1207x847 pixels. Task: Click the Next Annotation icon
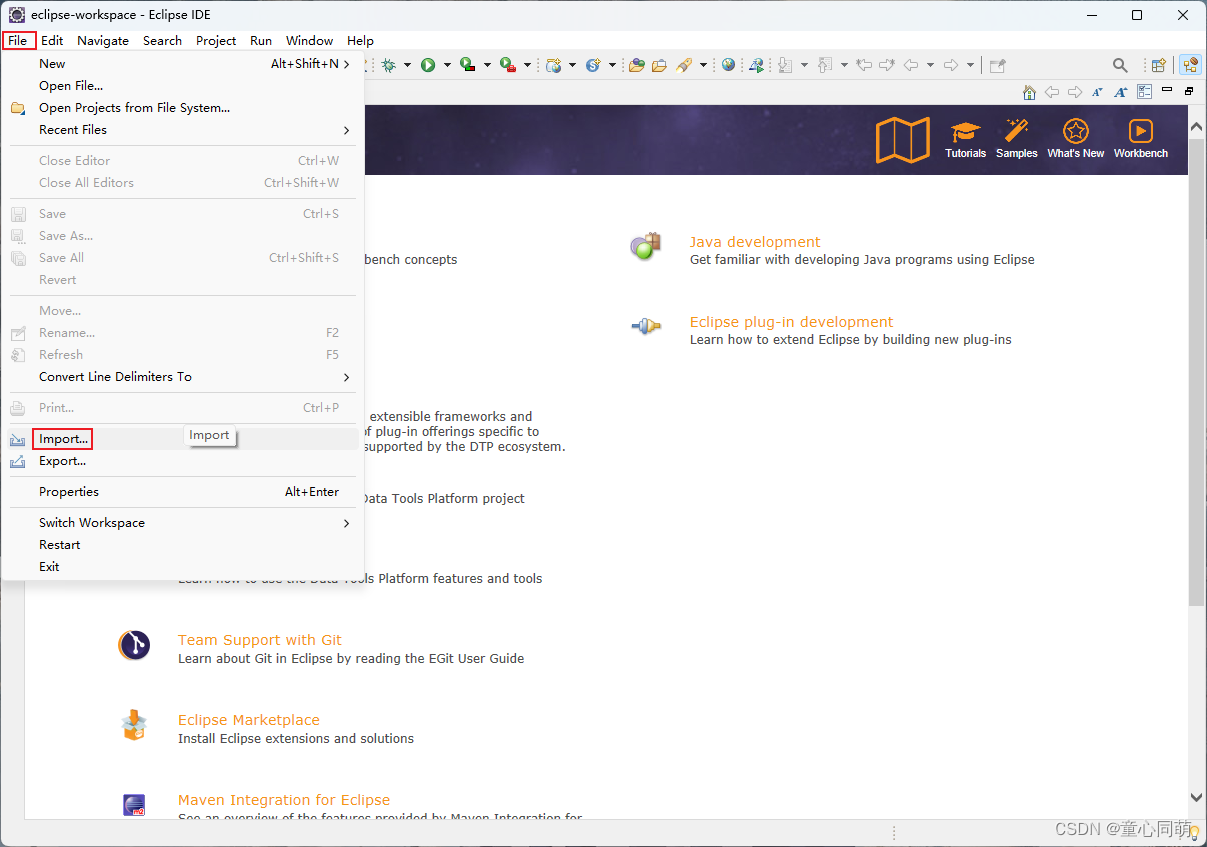tap(785, 65)
